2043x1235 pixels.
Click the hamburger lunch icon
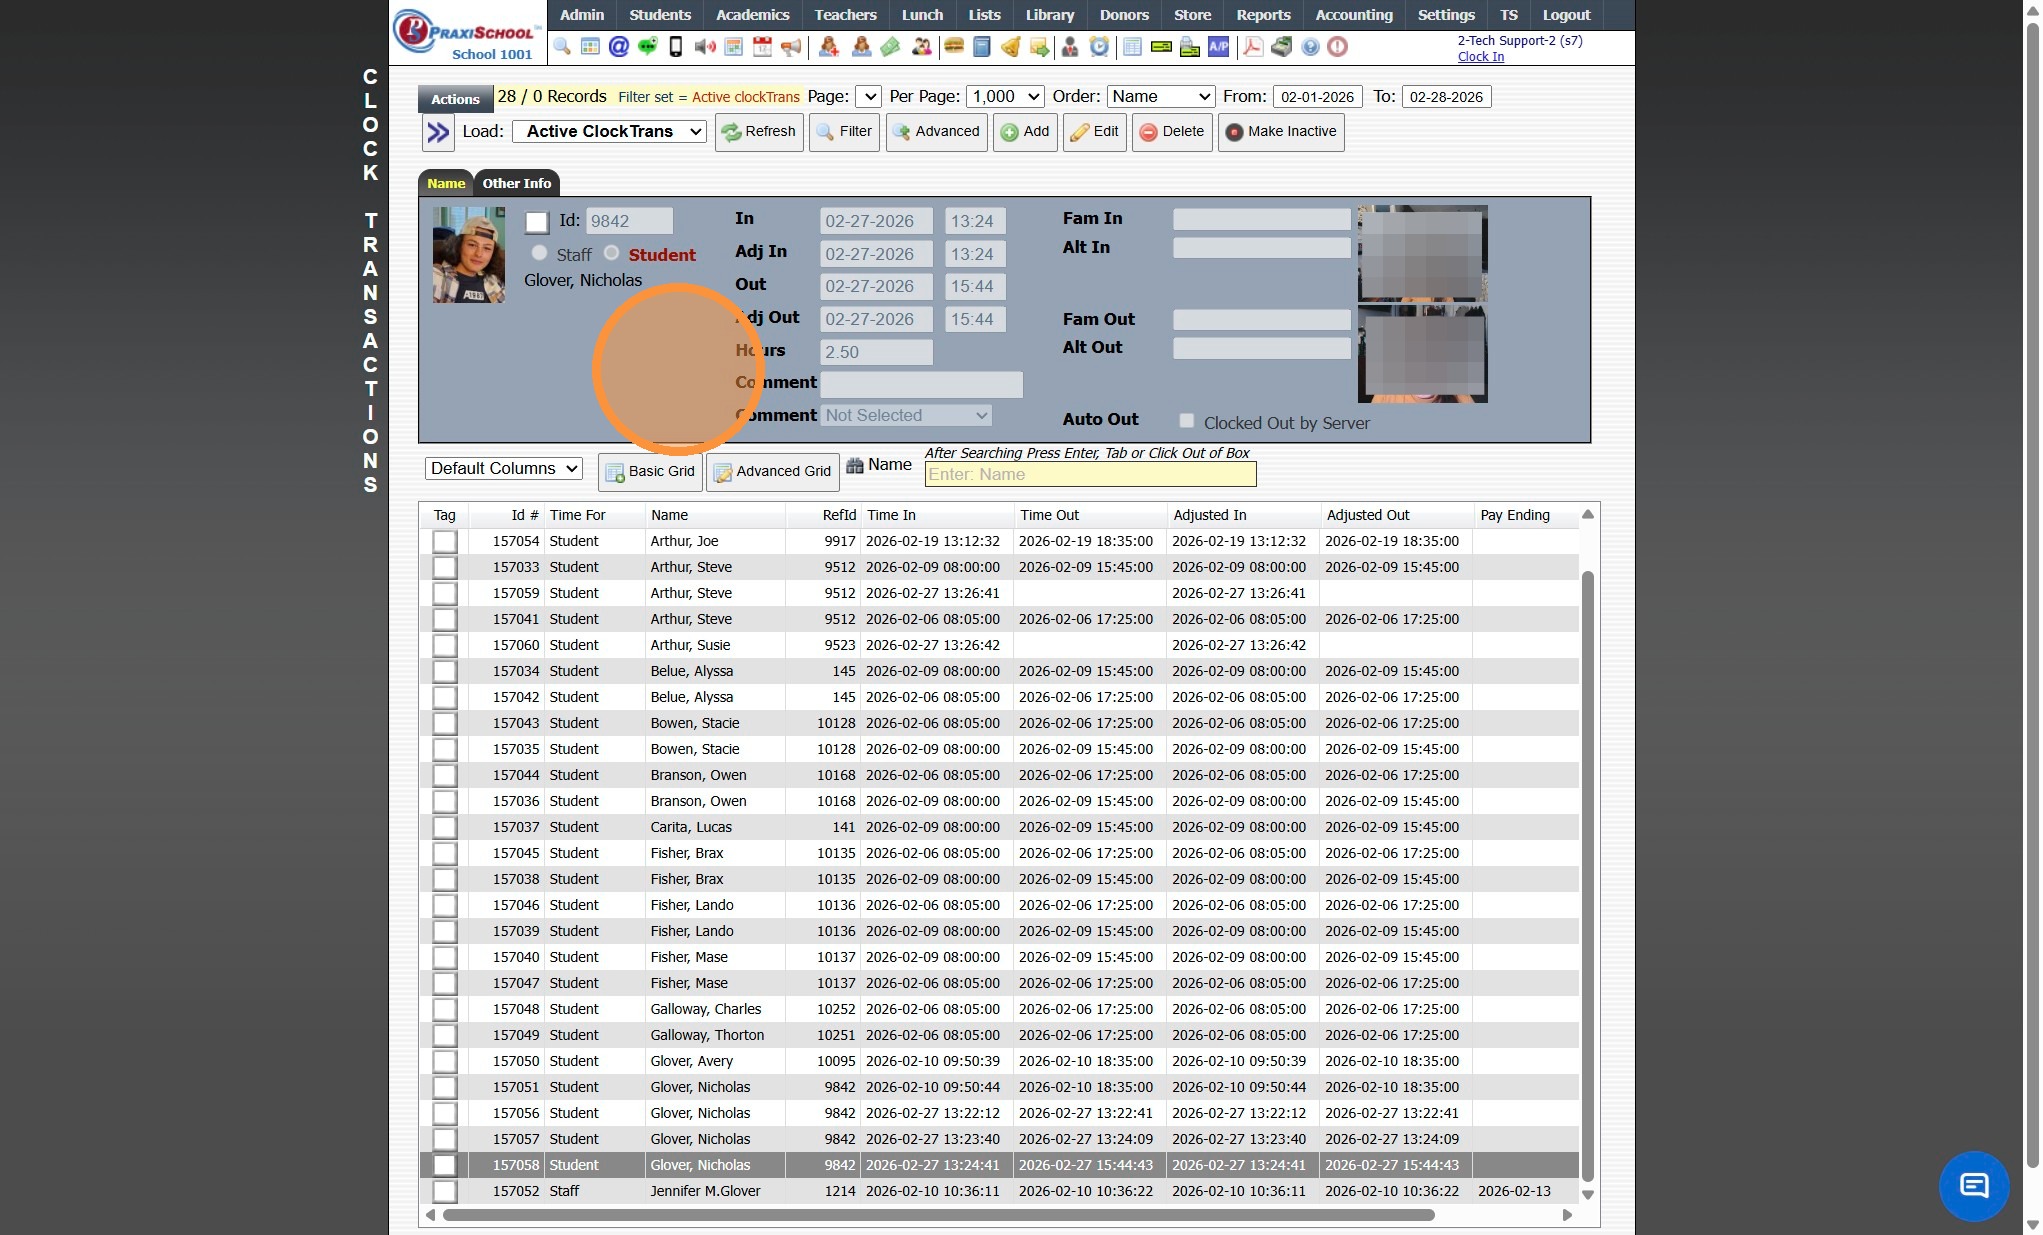click(x=953, y=47)
